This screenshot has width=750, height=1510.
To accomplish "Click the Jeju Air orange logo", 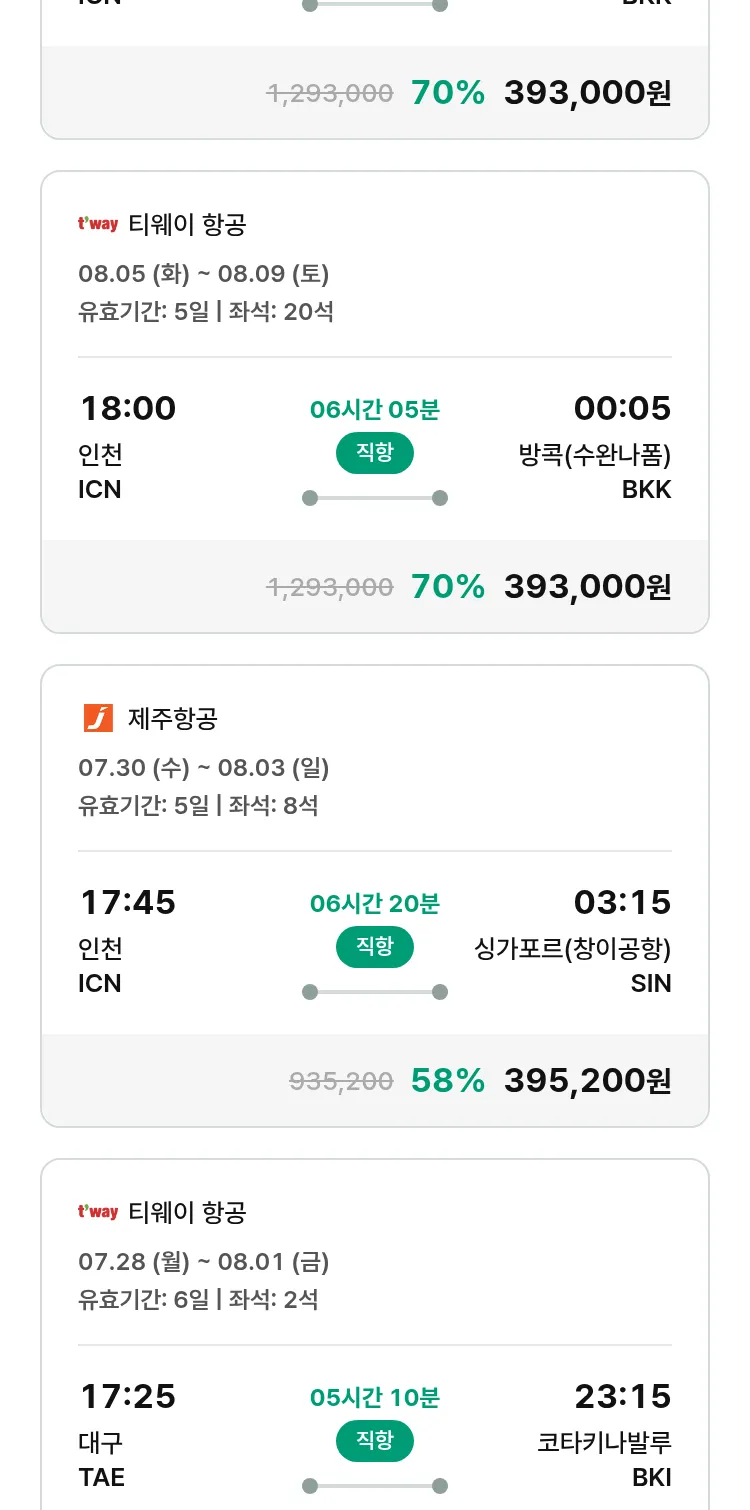I will [x=98, y=718].
